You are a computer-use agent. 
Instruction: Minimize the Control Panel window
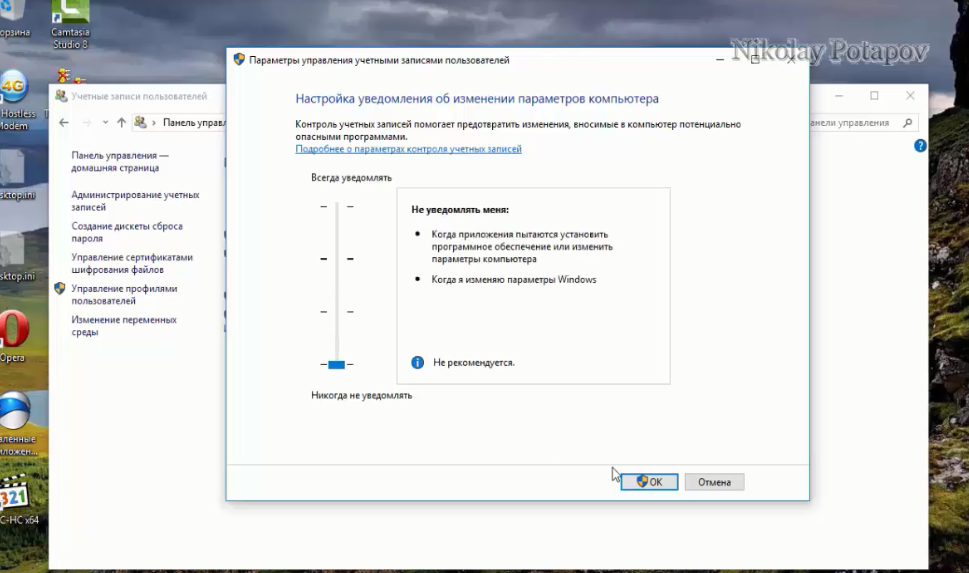(x=839, y=95)
